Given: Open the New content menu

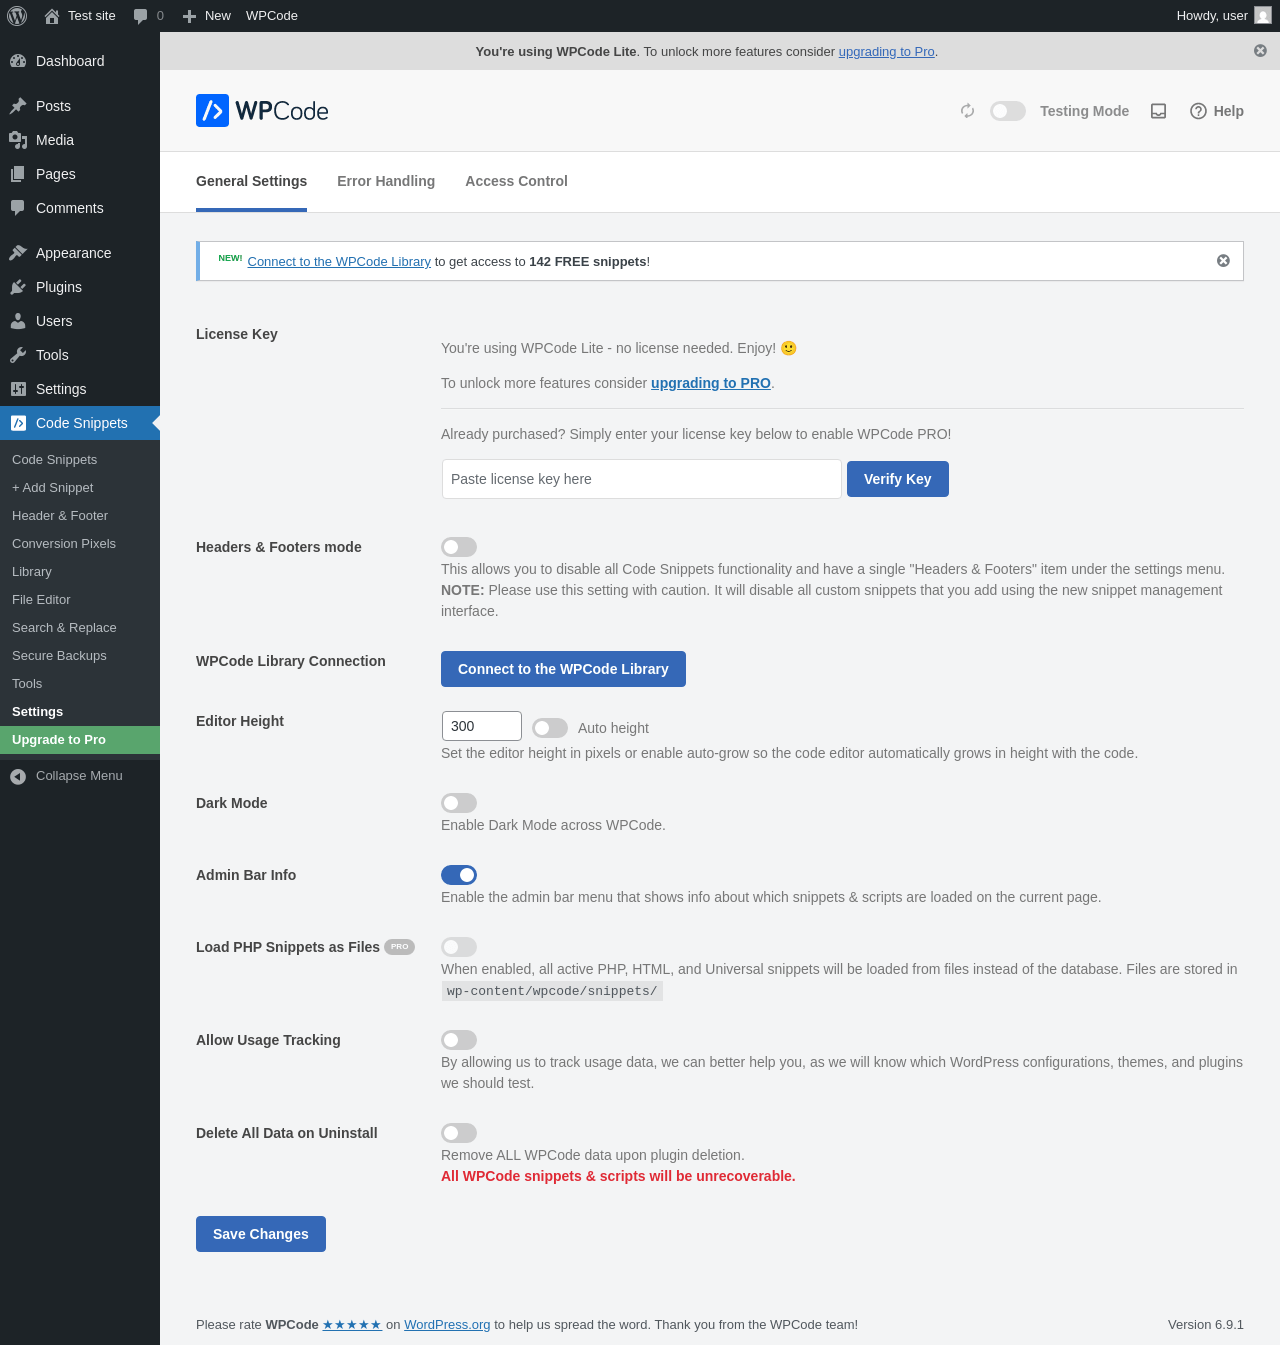Looking at the screenshot, I should pos(207,16).
